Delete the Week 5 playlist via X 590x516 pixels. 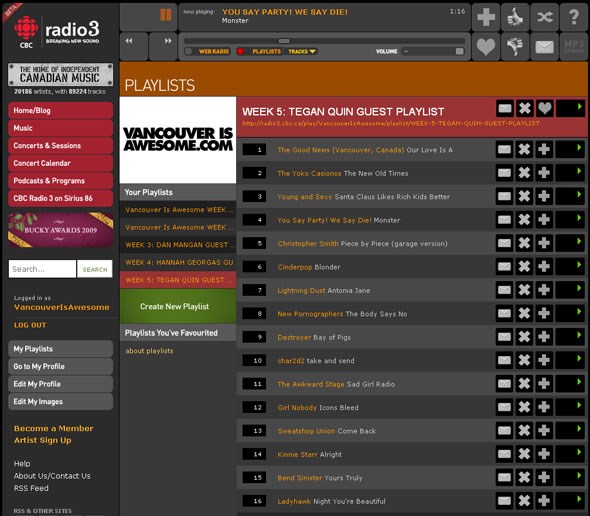pos(525,109)
